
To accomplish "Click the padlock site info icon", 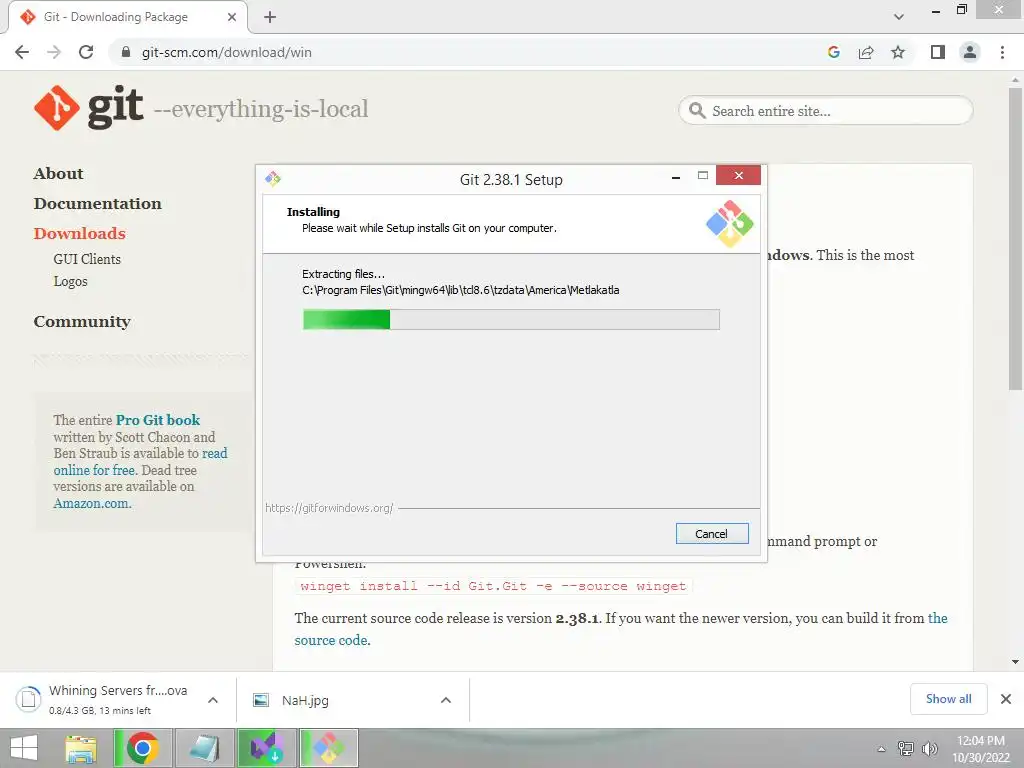I will 126,52.
